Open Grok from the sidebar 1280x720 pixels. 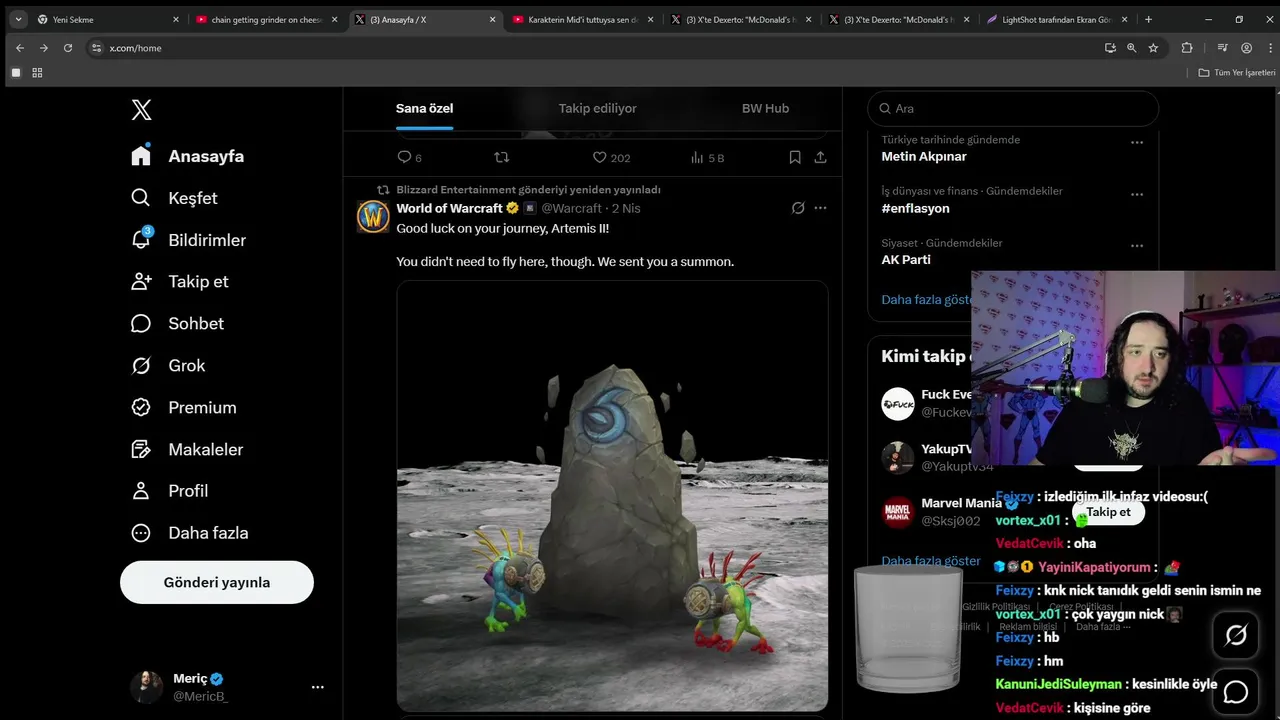(x=168, y=366)
